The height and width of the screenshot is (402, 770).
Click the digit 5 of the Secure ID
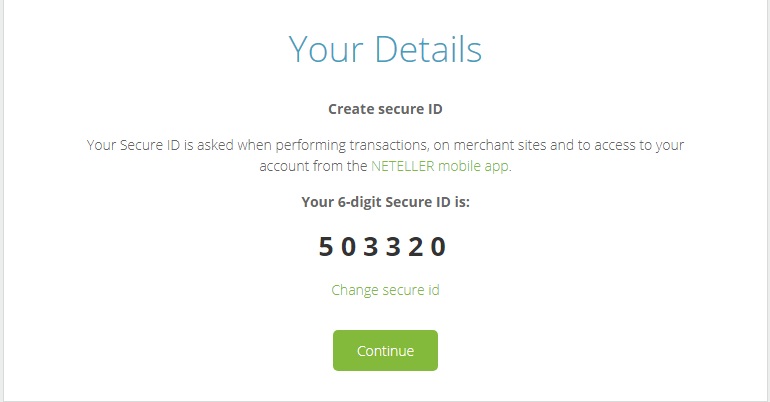coord(326,247)
